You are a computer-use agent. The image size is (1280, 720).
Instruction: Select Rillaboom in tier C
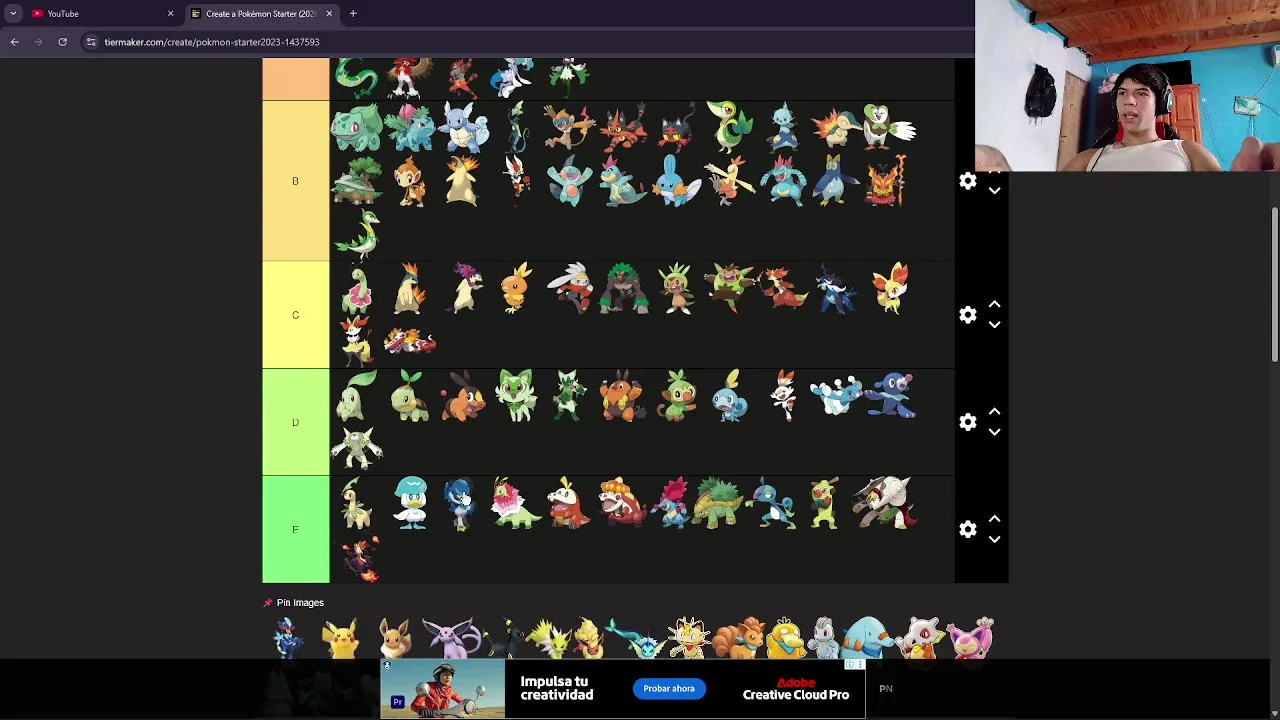[x=623, y=288]
